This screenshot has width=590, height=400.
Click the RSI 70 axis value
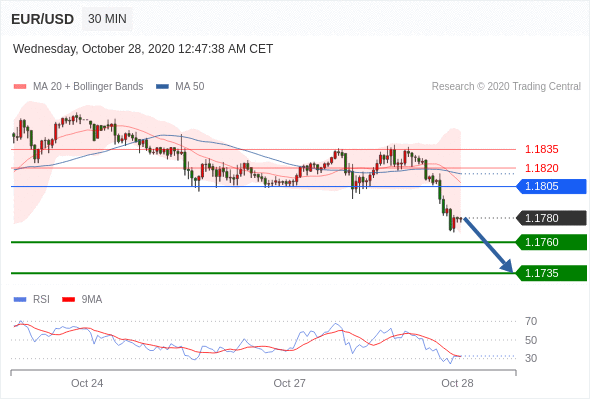click(x=531, y=321)
